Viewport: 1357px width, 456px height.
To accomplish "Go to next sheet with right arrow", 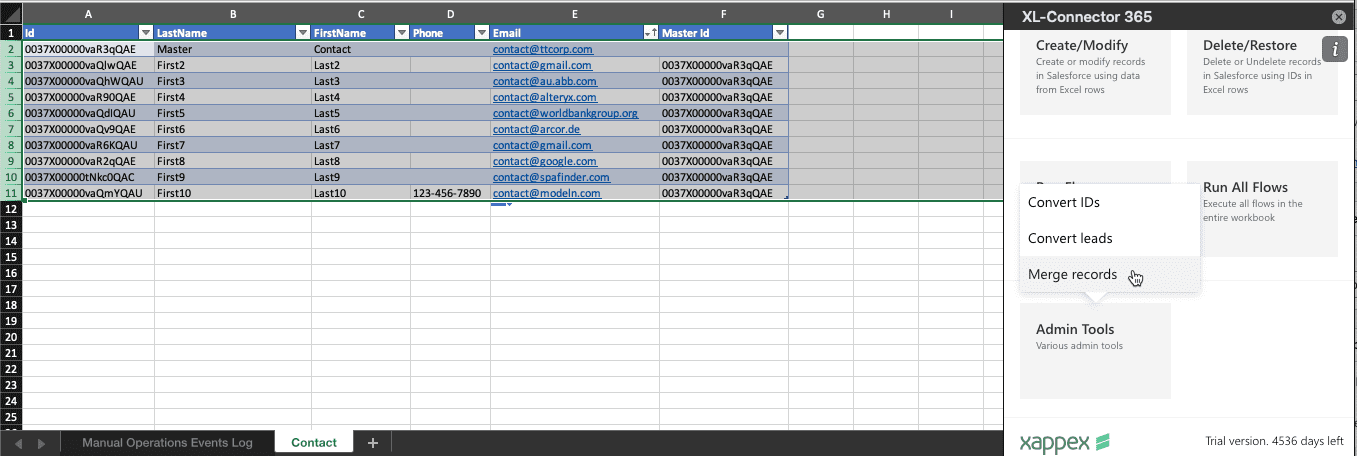I will point(41,443).
